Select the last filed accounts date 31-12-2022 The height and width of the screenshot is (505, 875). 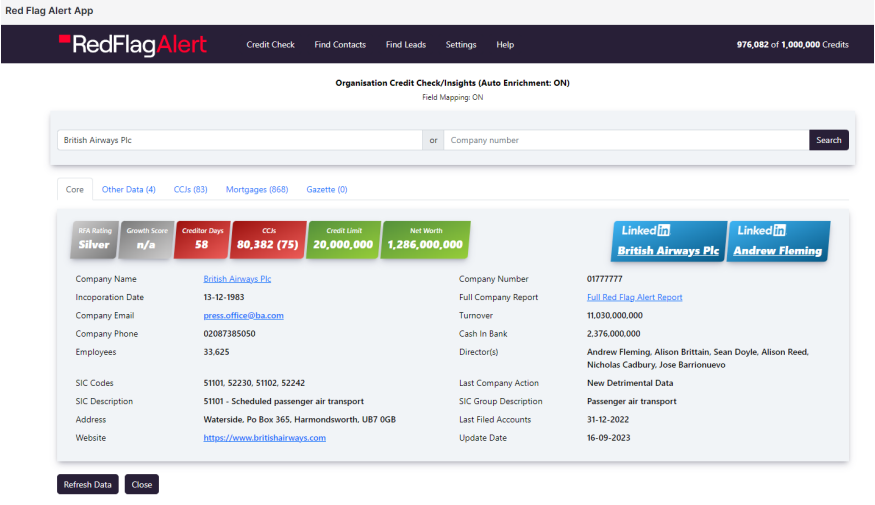click(608, 420)
